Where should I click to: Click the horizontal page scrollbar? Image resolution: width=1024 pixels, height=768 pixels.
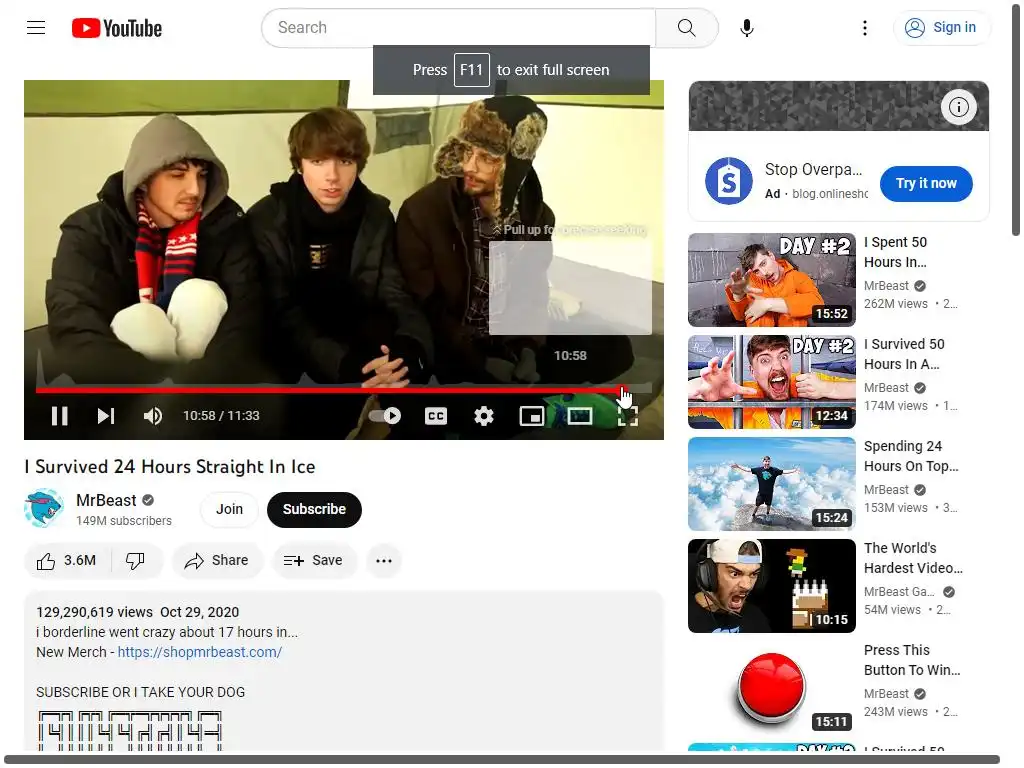click(502, 760)
